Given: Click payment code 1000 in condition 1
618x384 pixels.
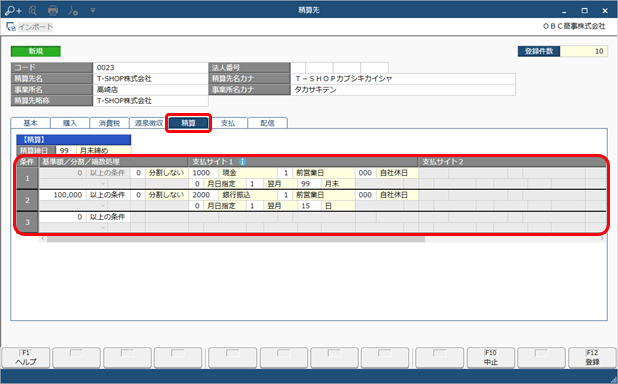Looking at the screenshot, I should 203,173.
